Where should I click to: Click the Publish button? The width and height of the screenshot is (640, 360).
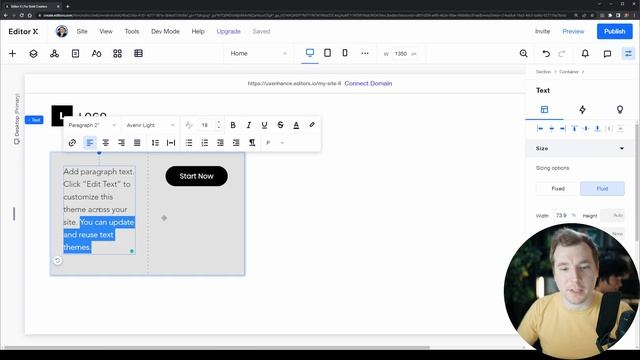(x=615, y=31)
